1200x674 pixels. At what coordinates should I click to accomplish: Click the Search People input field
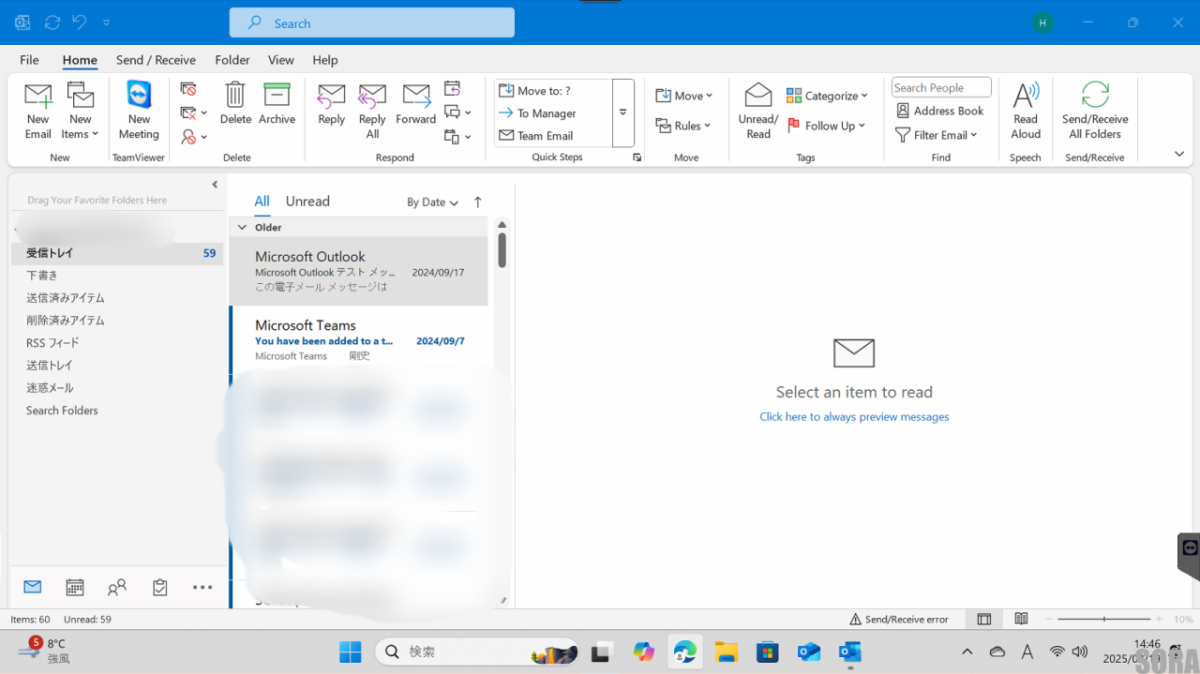[x=940, y=88]
